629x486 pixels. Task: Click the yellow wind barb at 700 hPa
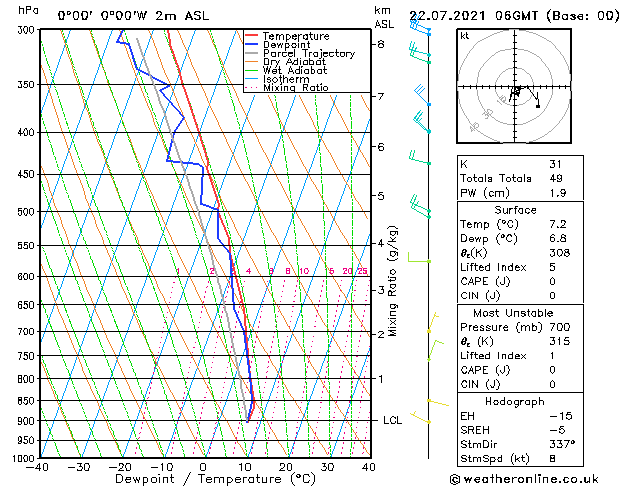[x=433, y=323]
